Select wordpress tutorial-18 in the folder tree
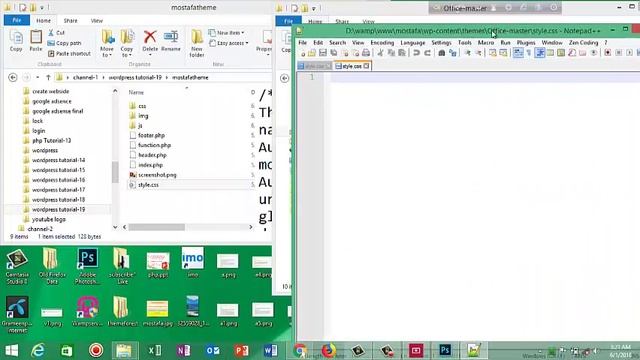Screen dimensions: 640x360 [x=58, y=200]
